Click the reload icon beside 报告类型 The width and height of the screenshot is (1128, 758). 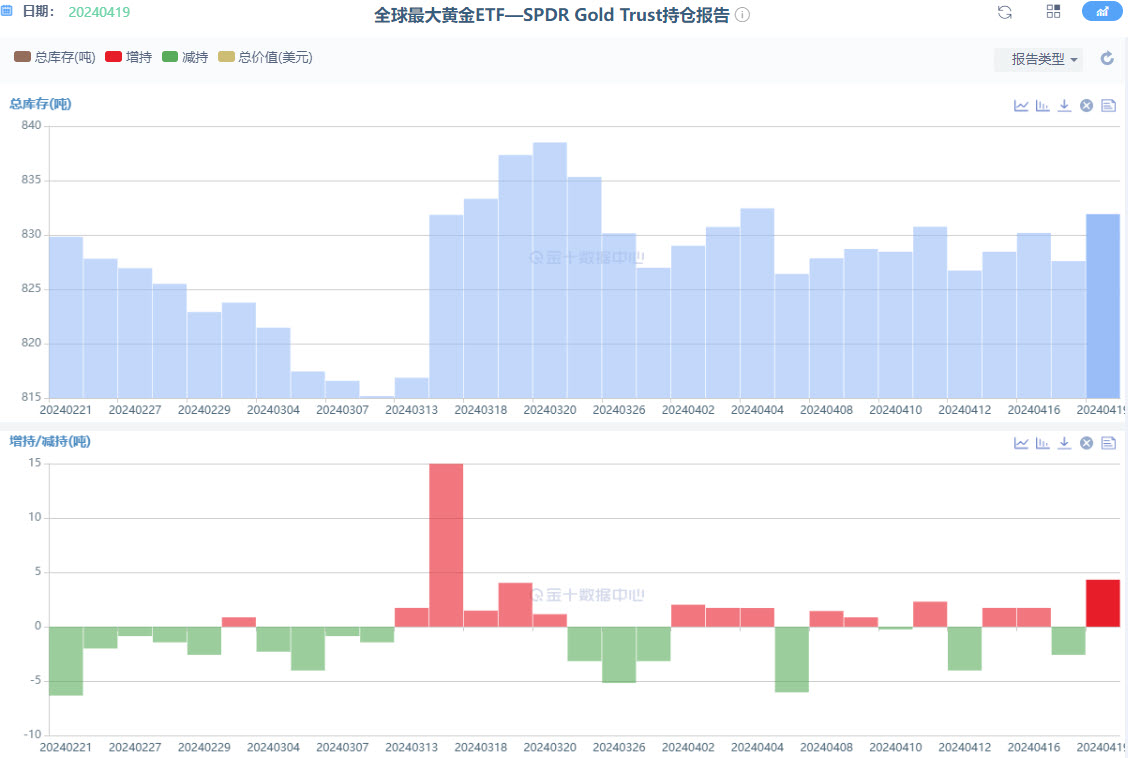pyautogui.click(x=1107, y=58)
